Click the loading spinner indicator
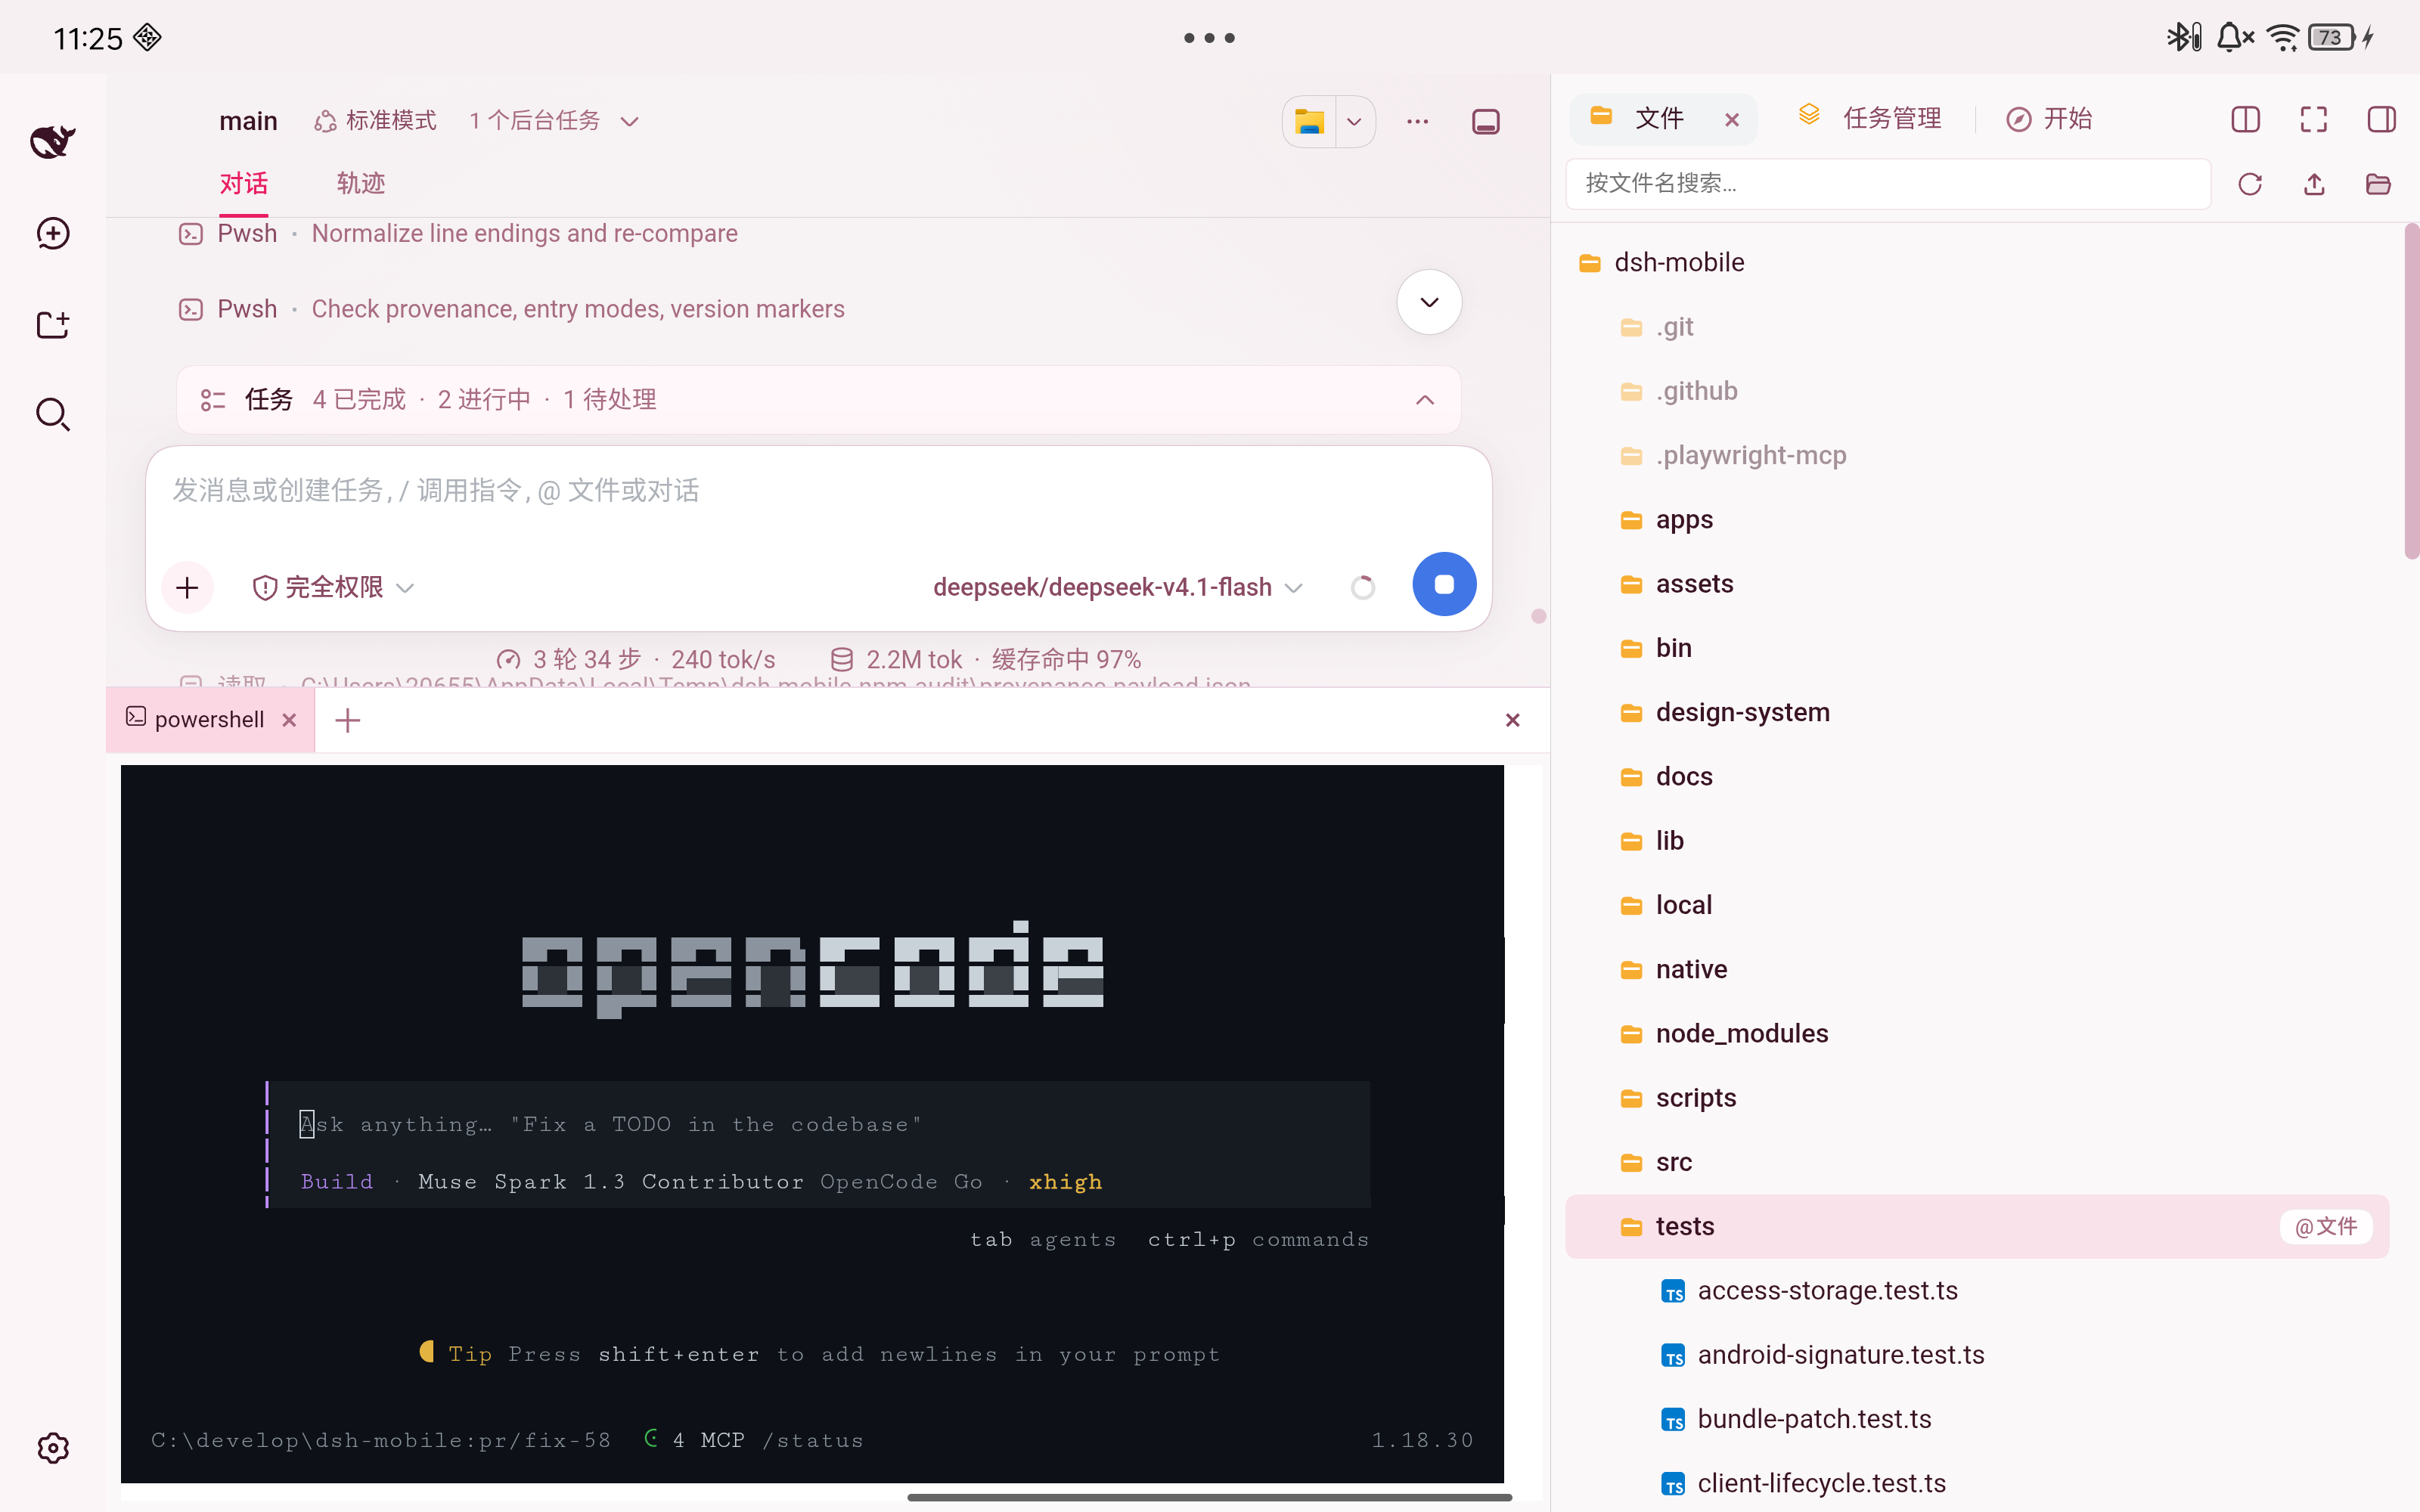This screenshot has width=2420, height=1512. 1362,587
